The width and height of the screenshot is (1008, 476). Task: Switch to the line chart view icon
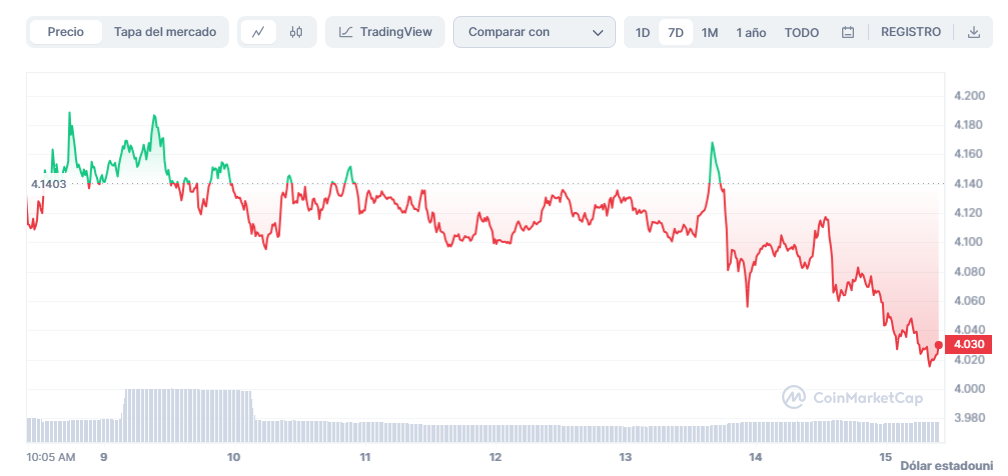tap(258, 32)
